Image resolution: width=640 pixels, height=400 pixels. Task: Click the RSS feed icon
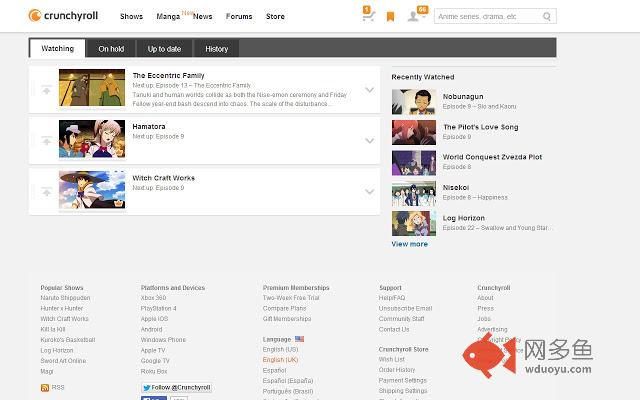45,388
